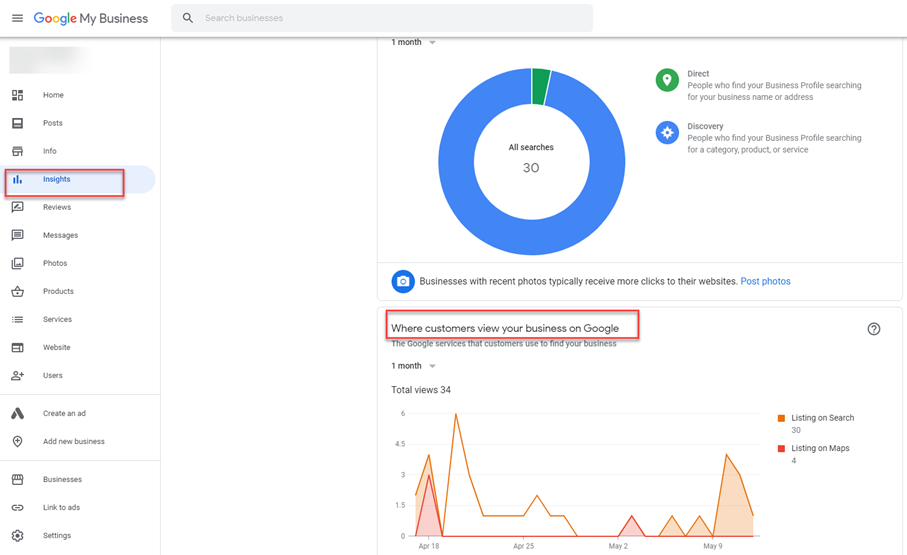Click the Add new business pin icon
Viewport: 907px width, 555px height.
[17, 442]
